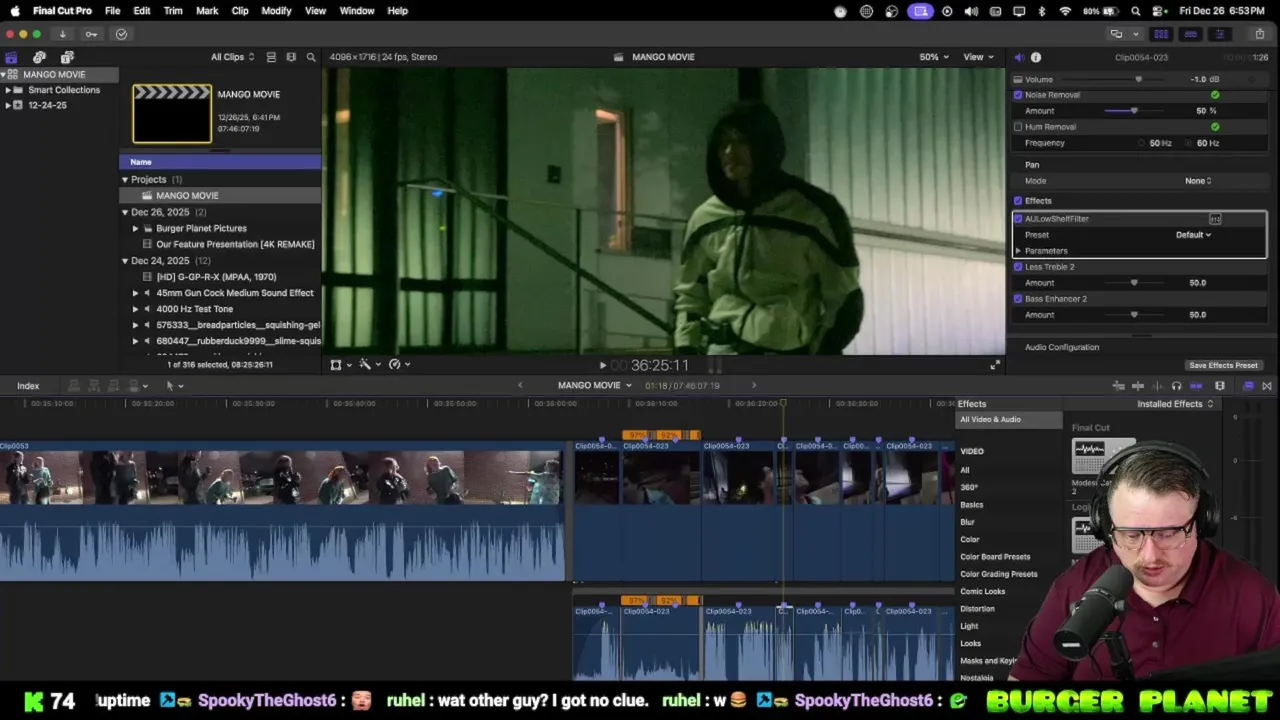Open the Info inspector icon
The height and width of the screenshot is (720, 1280).
point(1036,57)
